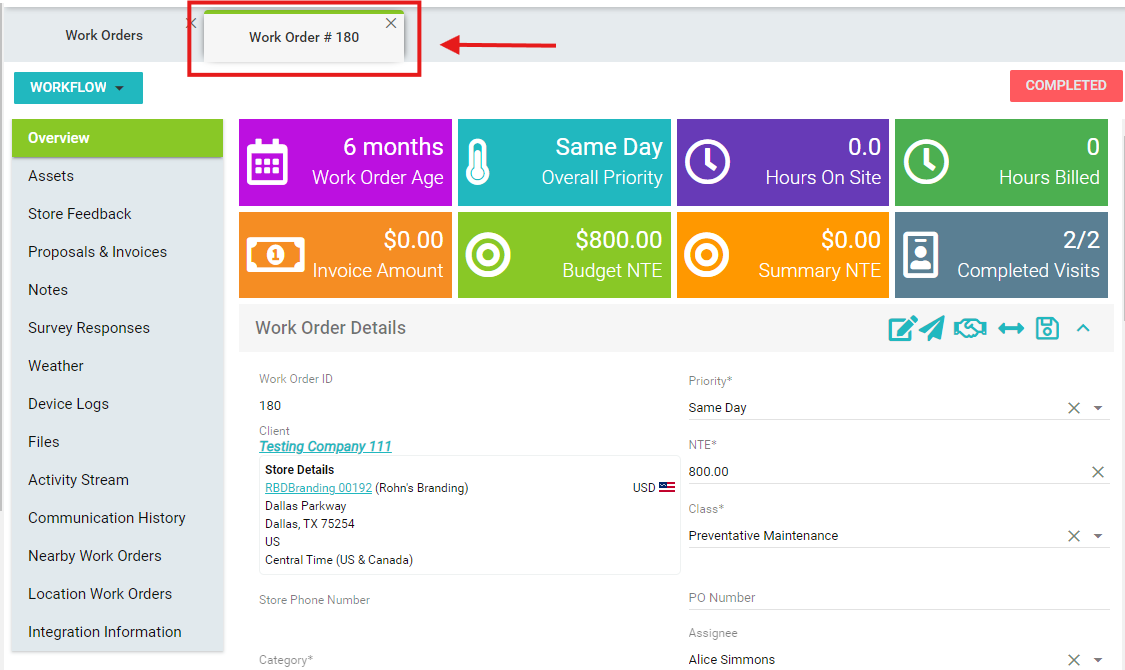Open the Testing Company 111 client link
The width and height of the screenshot is (1125, 670).
point(325,447)
